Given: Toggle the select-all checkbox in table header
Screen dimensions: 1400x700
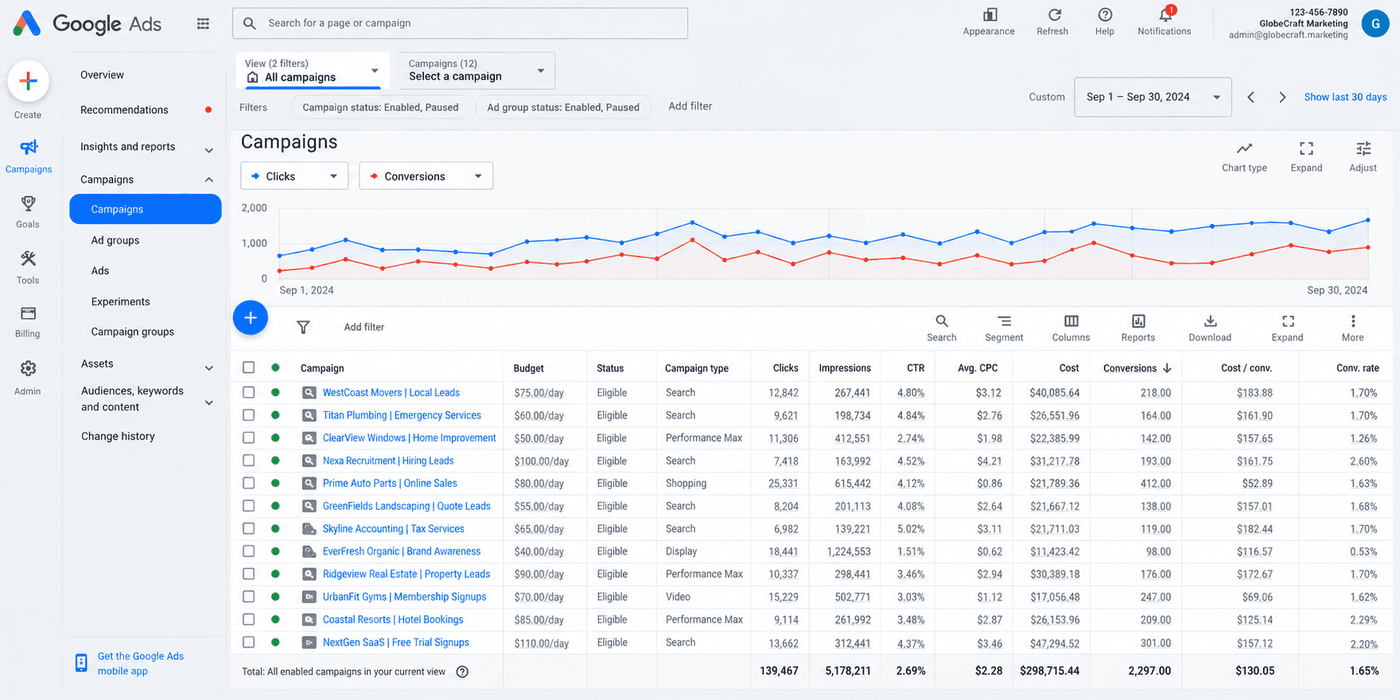Looking at the screenshot, I should point(249,368).
